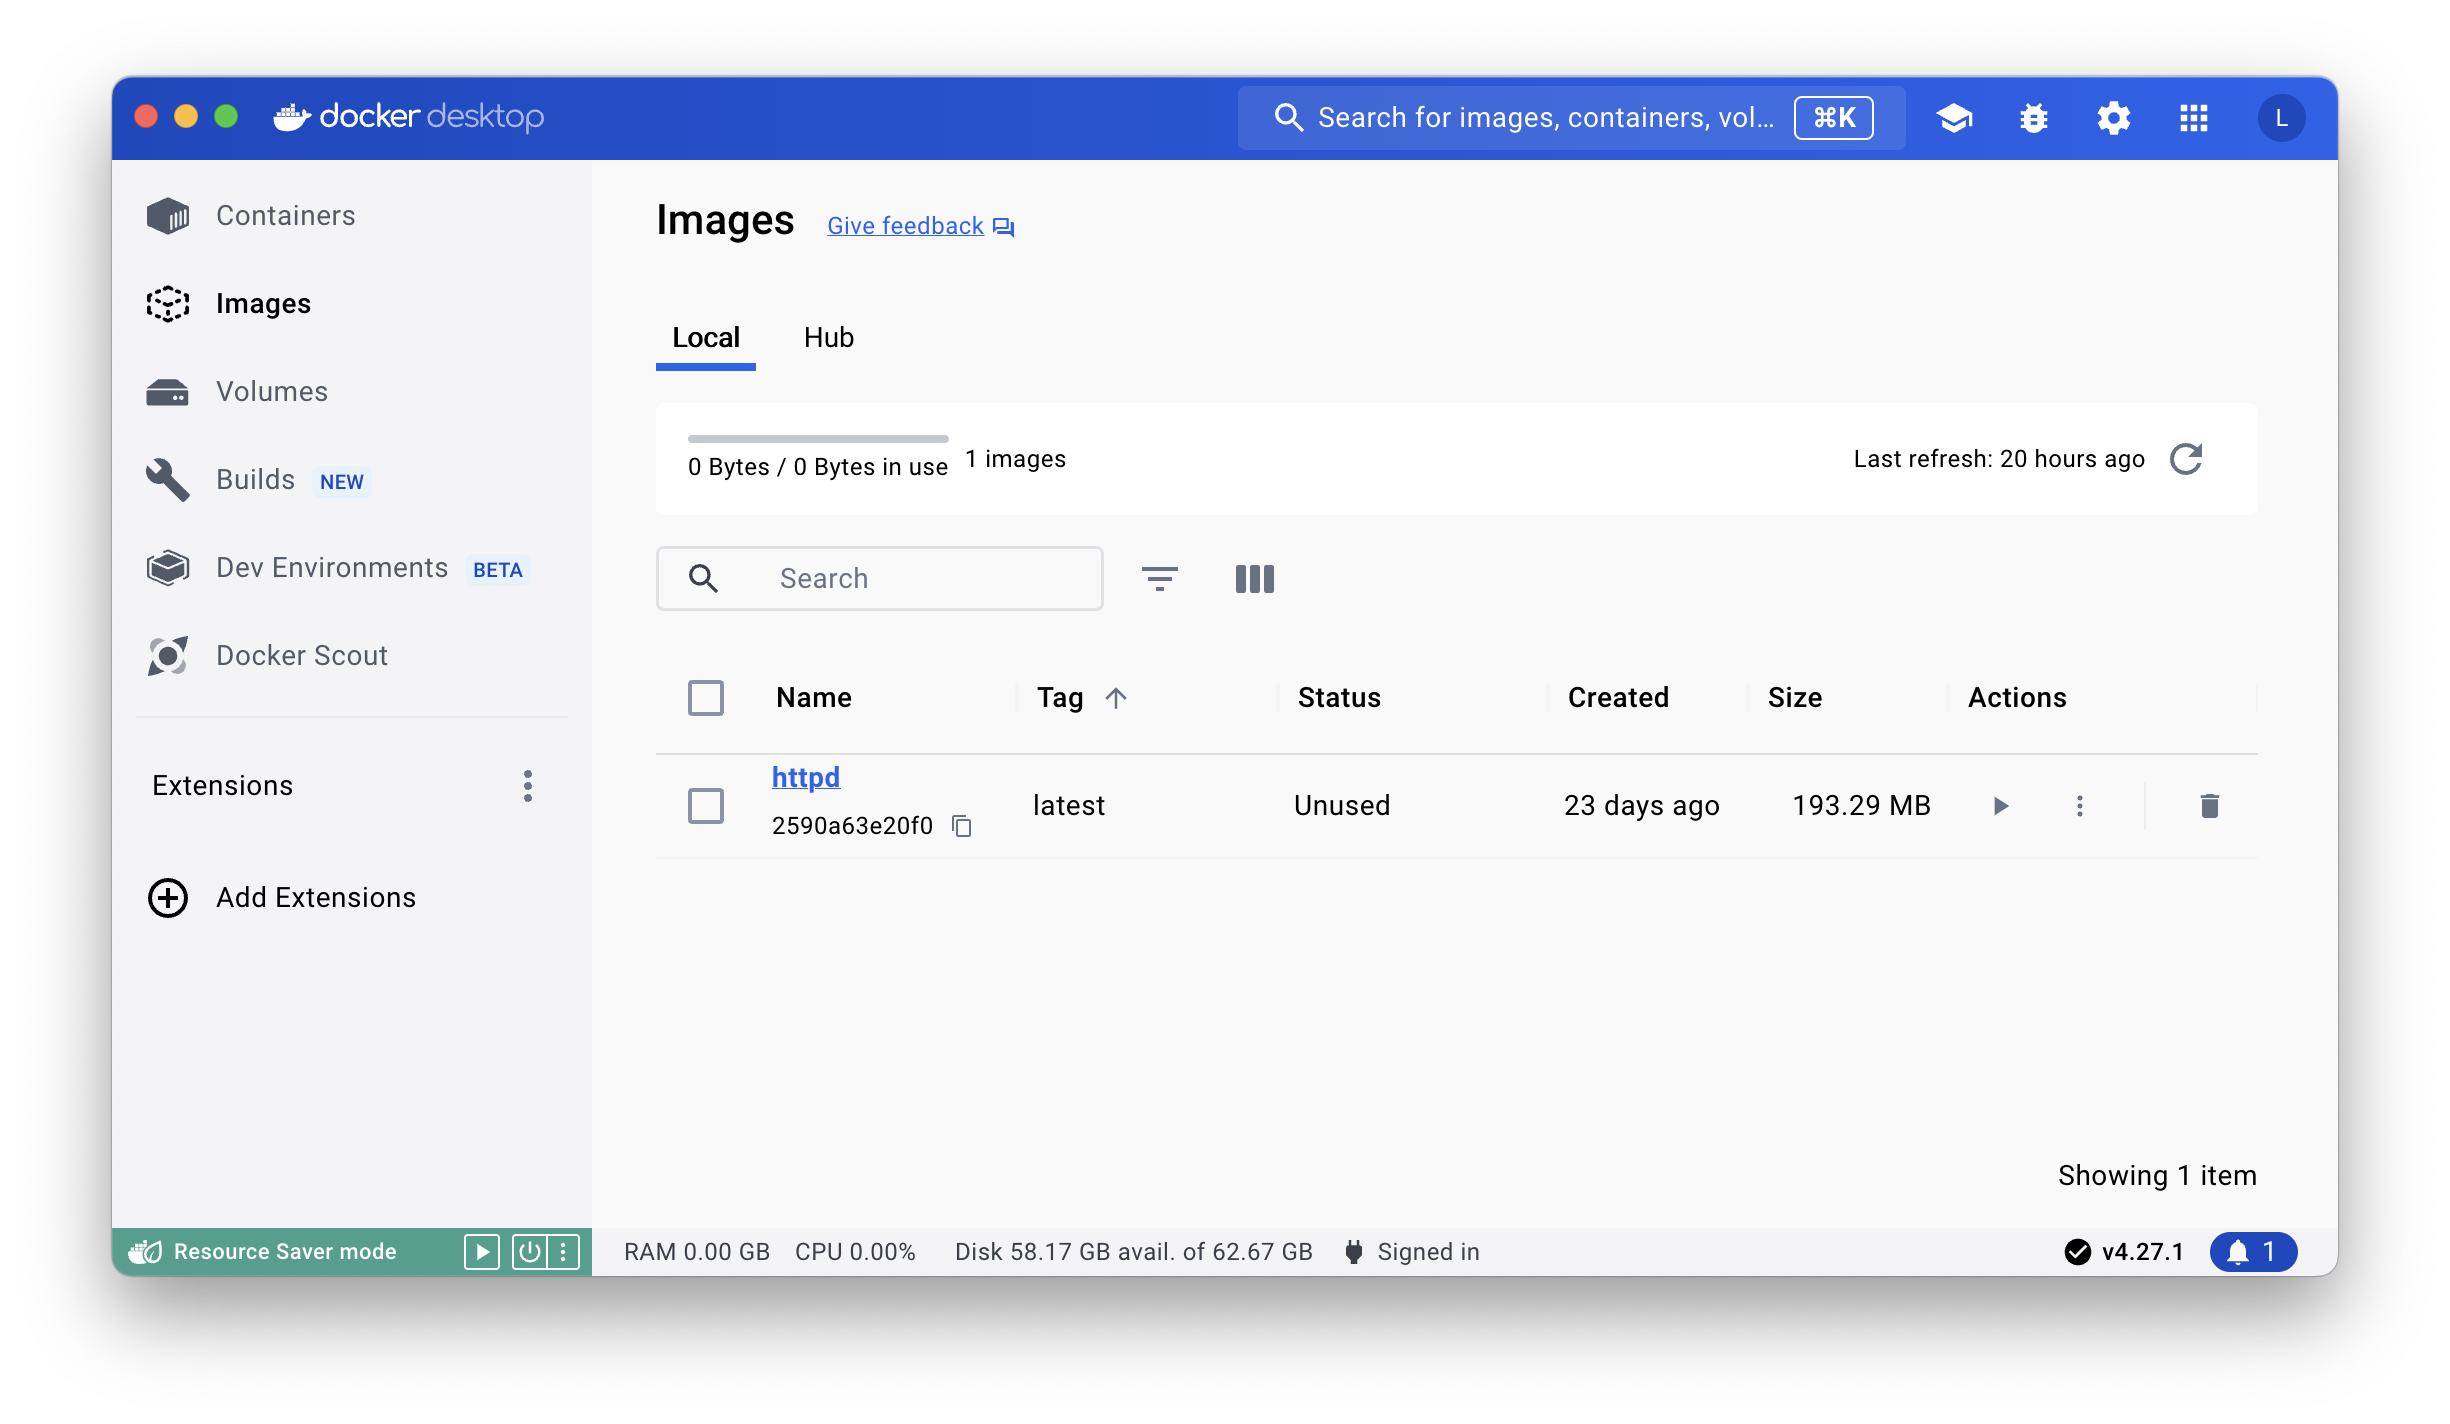This screenshot has height=1424, width=2450.
Task: Click the Images sidebar icon
Action: 167,304
